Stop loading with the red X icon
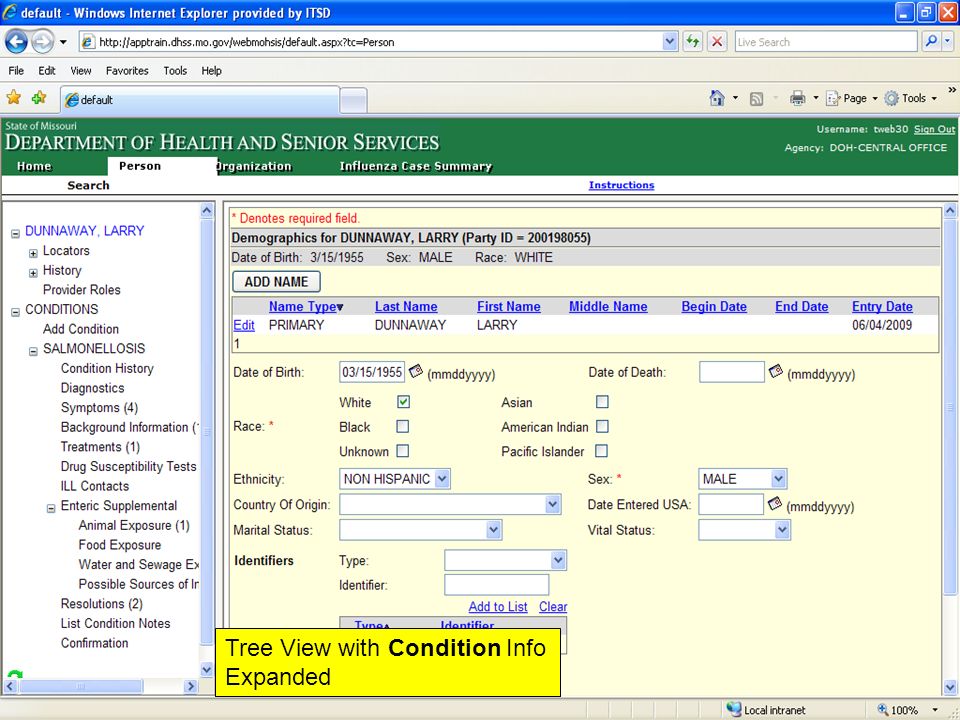 (x=717, y=42)
